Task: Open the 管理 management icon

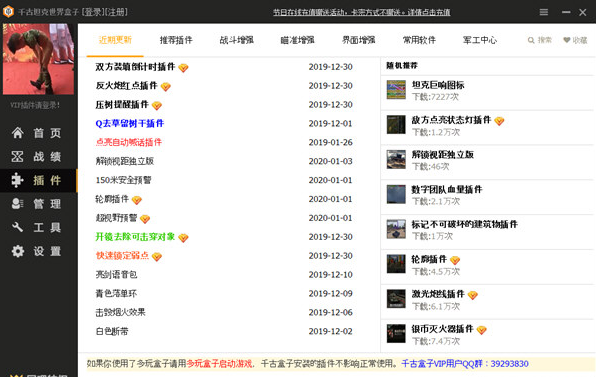Action: [x=17, y=204]
